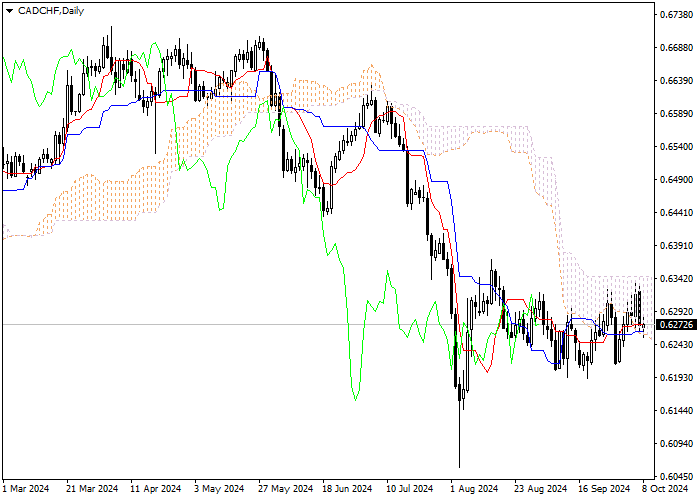Click price axis value 0.64900
This screenshot has height=500, width=700.
(677, 179)
